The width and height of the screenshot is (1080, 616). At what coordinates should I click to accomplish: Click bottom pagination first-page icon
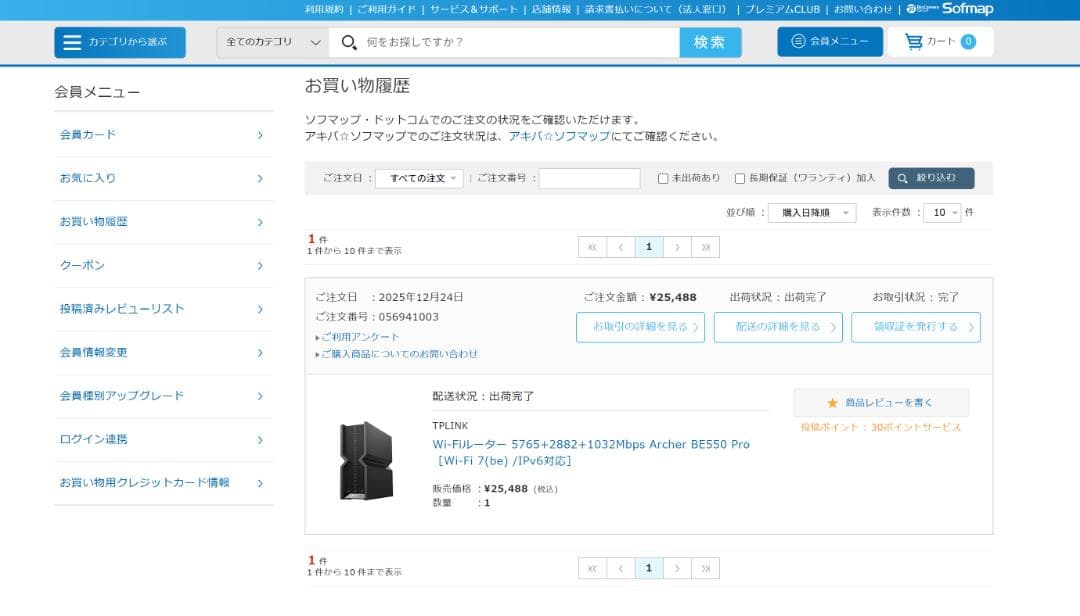pyautogui.click(x=592, y=568)
